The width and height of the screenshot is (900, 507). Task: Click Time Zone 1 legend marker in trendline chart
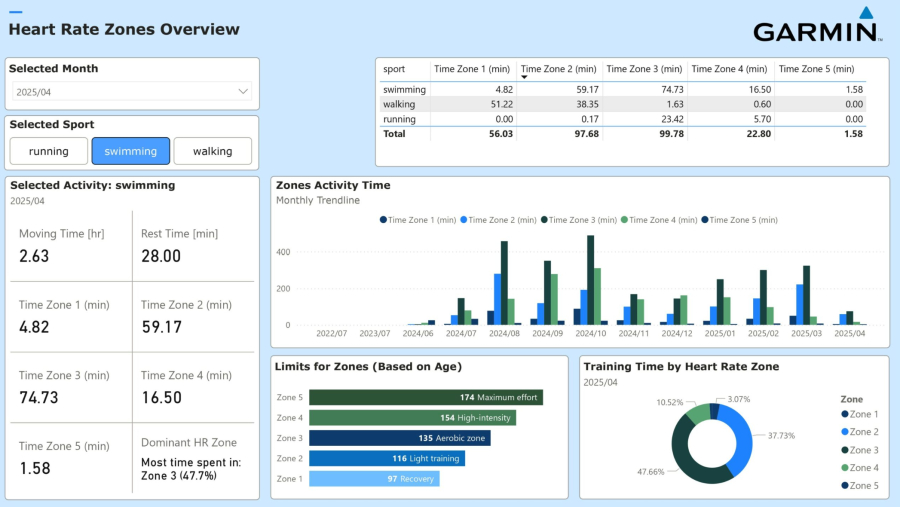[383, 219]
